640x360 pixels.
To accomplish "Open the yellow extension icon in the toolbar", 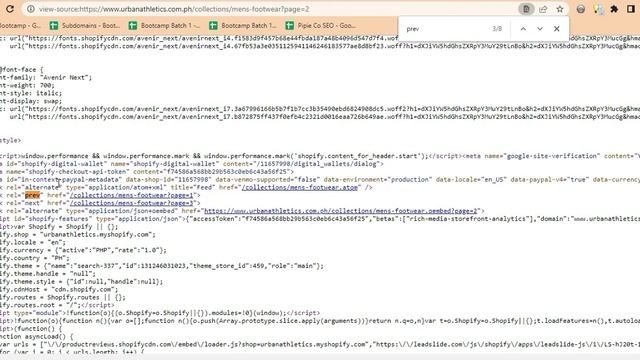I will [x=598, y=9].
